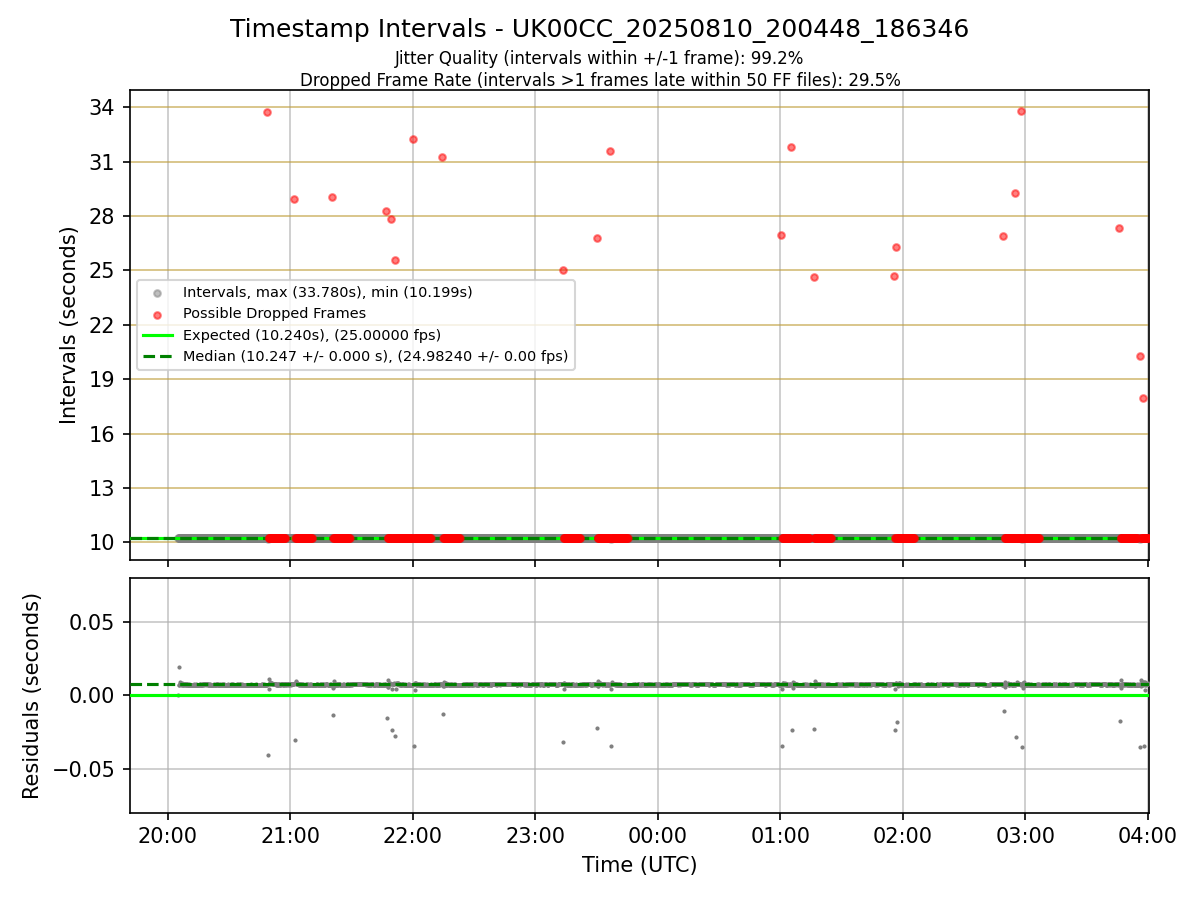The image size is (1200, 900).
Task: Click the y-axis tick label 10
Action: [103, 542]
